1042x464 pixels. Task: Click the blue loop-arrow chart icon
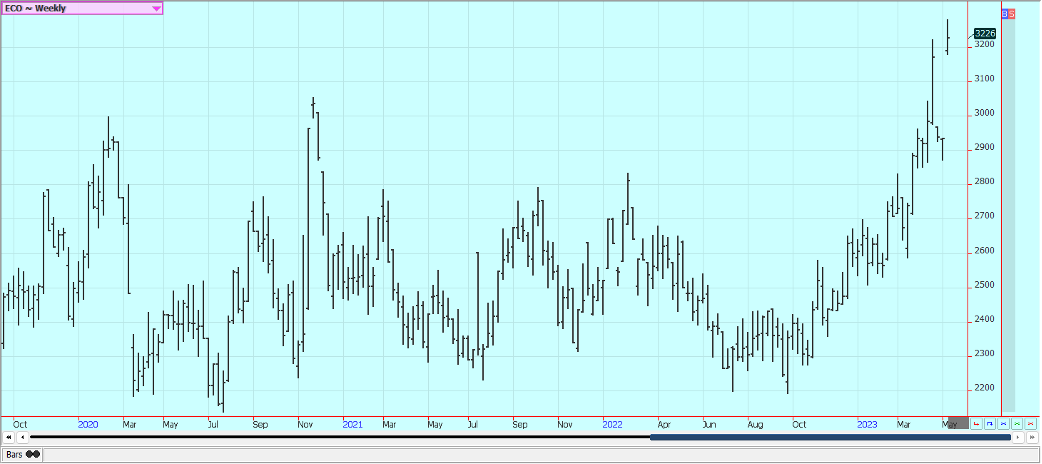pyautogui.click(x=990, y=423)
